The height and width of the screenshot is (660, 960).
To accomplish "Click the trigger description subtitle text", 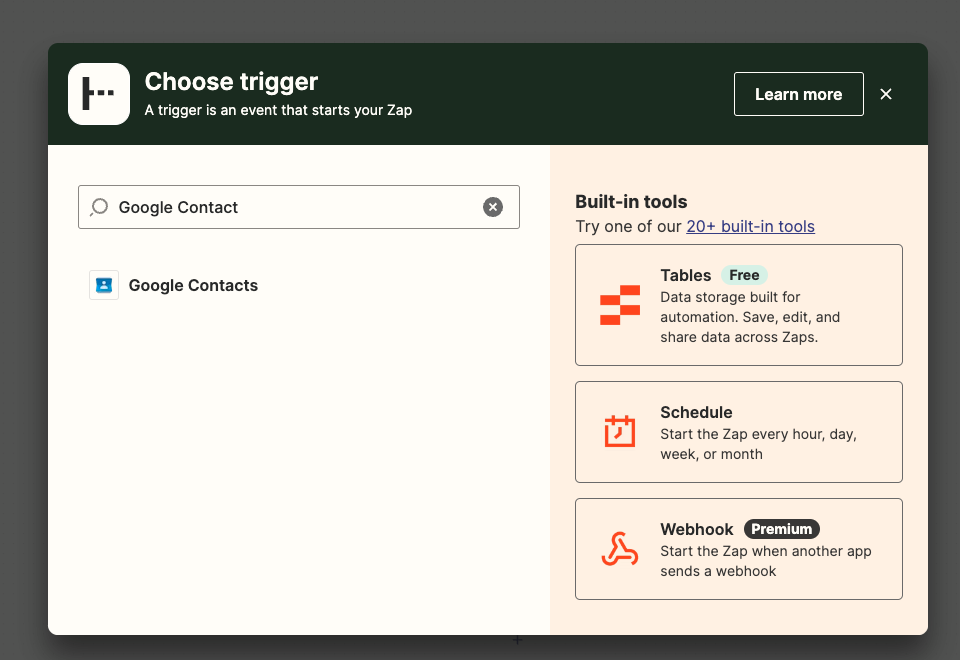I will click(278, 110).
